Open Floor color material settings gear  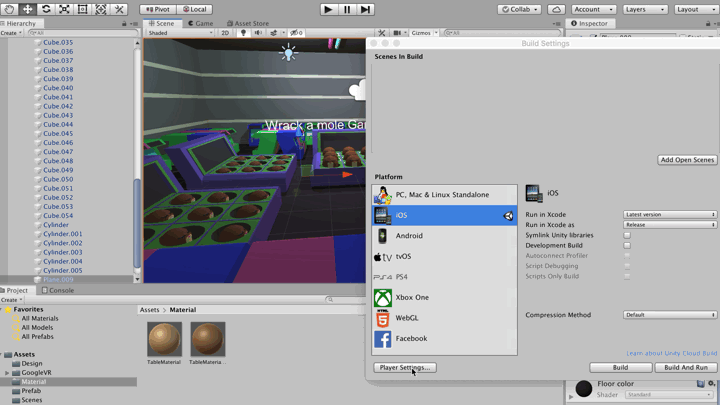point(711,383)
